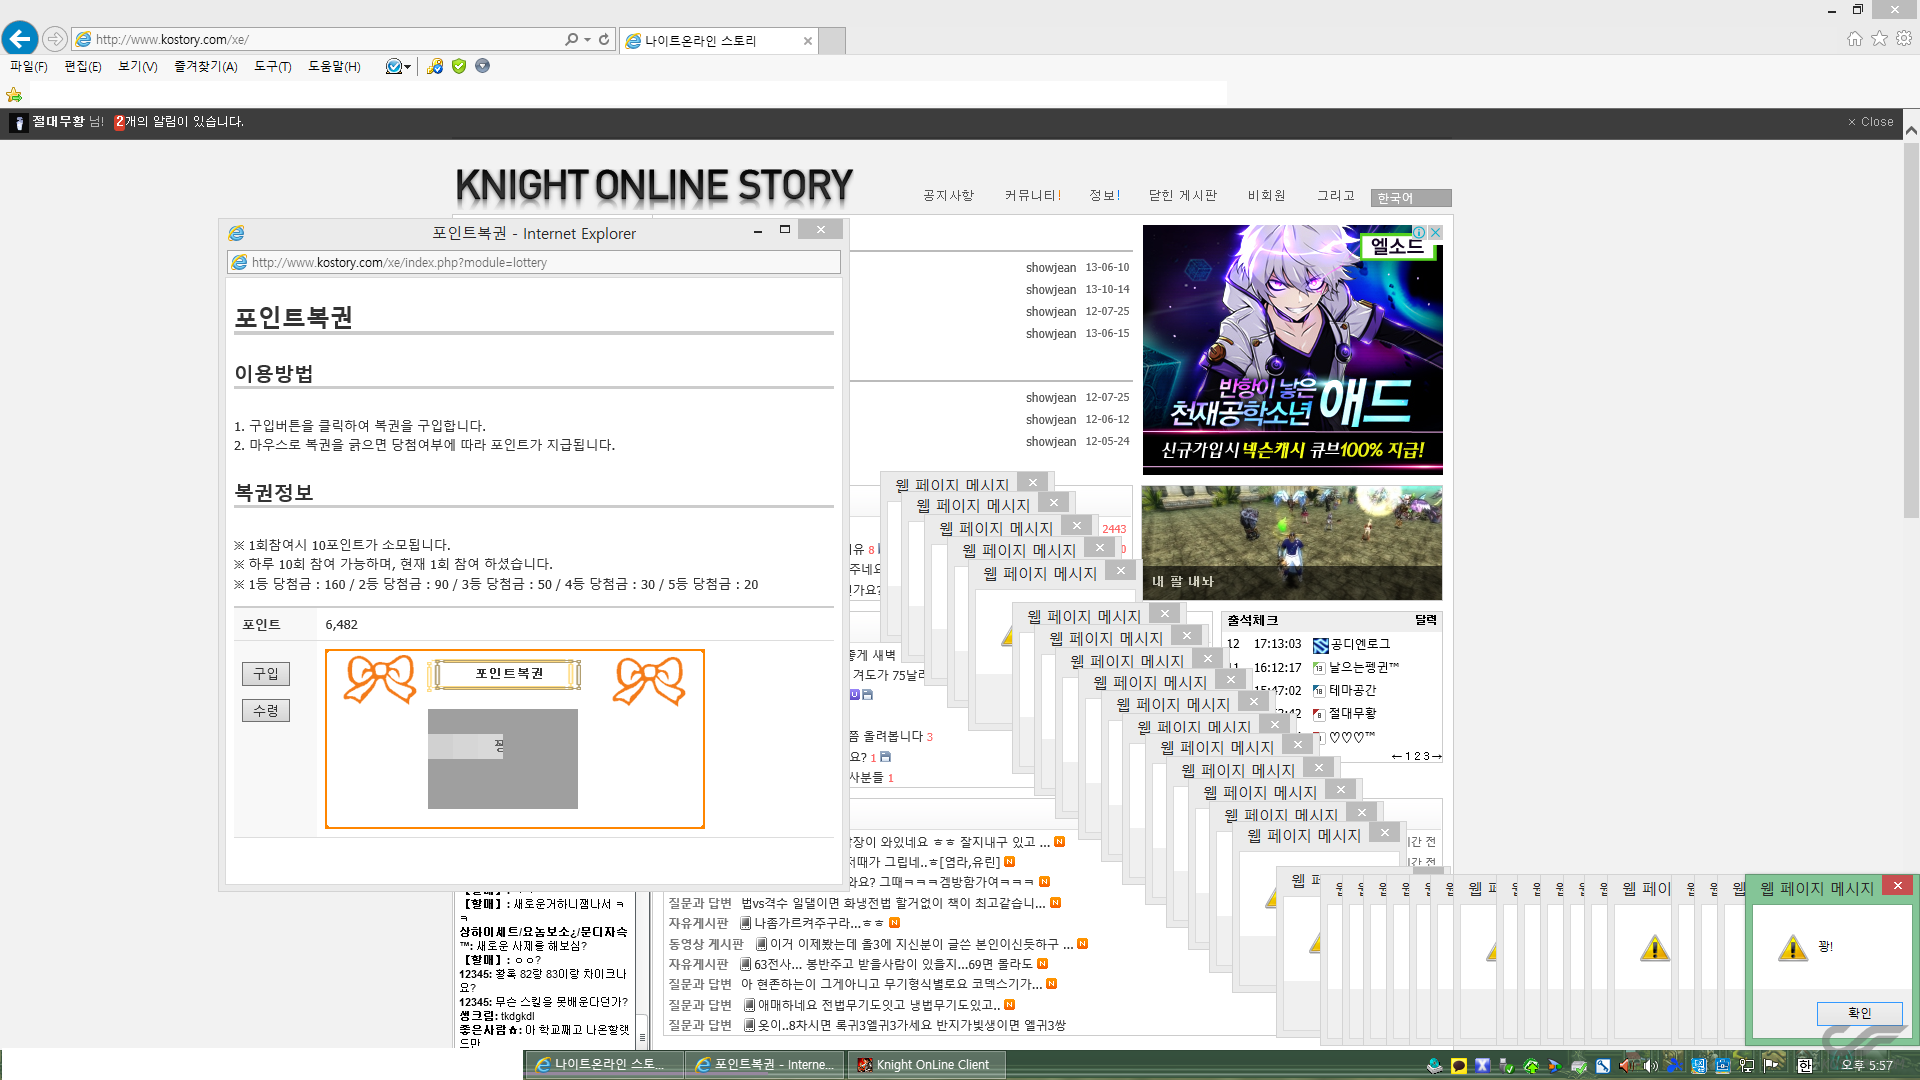Switch to Knight OnLine Client taskbar button
Screen dimensions: 1920x1080
[x=926, y=1065]
